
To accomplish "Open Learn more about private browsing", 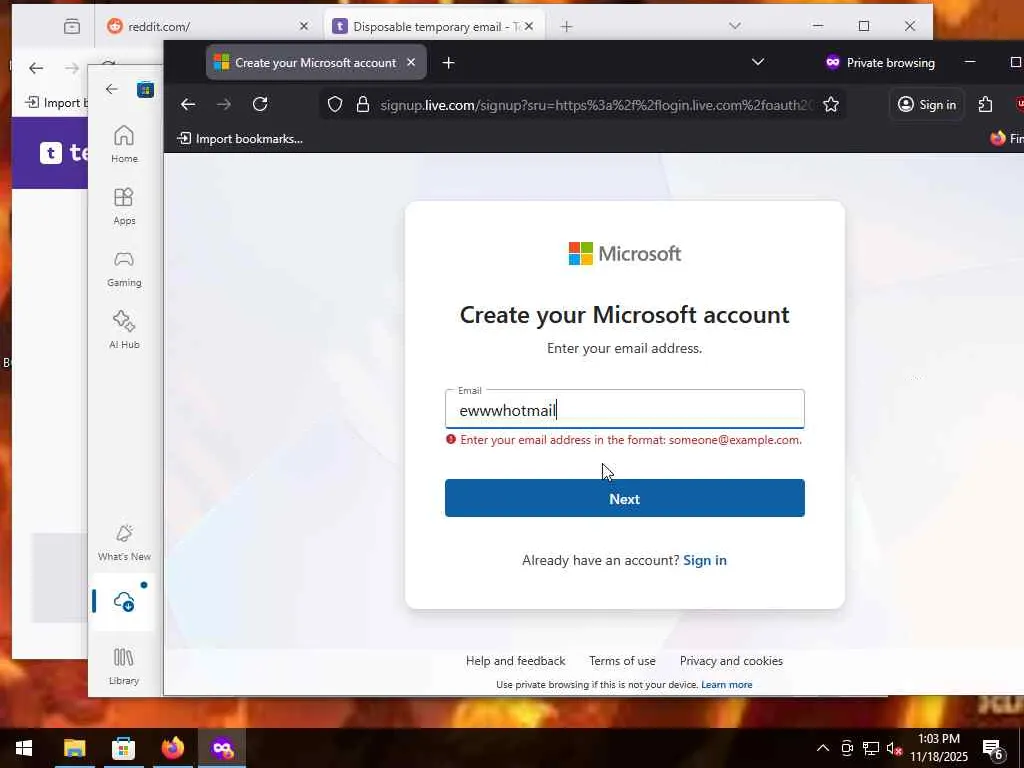I will pos(726,684).
